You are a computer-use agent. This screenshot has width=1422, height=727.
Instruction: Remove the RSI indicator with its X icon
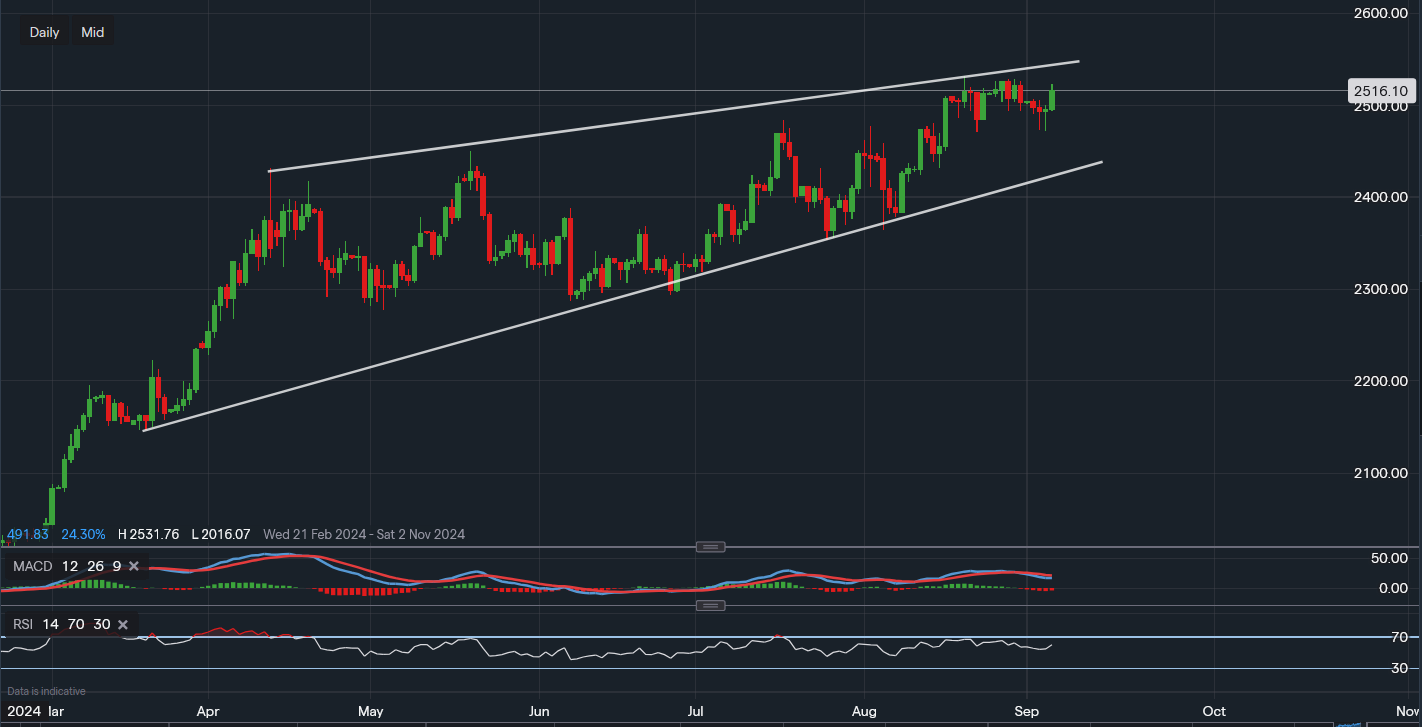(x=123, y=624)
